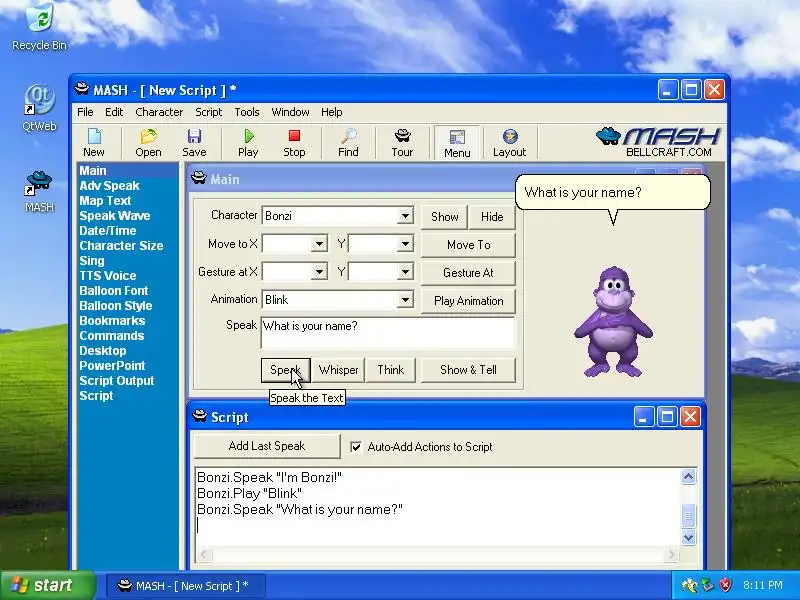The height and width of the screenshot is (600, 800).
Task: Click the Whisper button
Action: 338,370
